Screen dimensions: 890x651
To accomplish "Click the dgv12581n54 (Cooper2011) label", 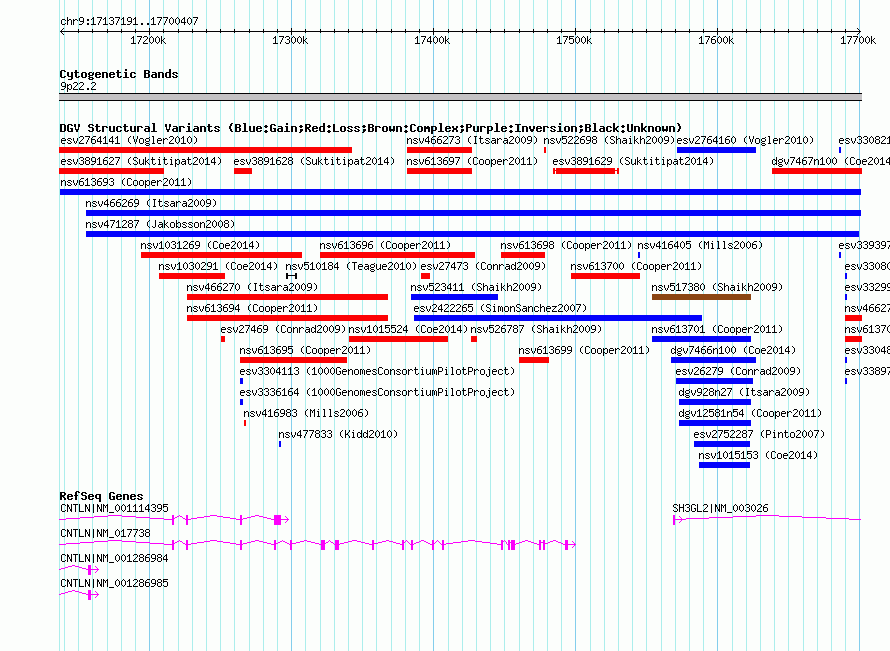I will [x=750, y=413].
